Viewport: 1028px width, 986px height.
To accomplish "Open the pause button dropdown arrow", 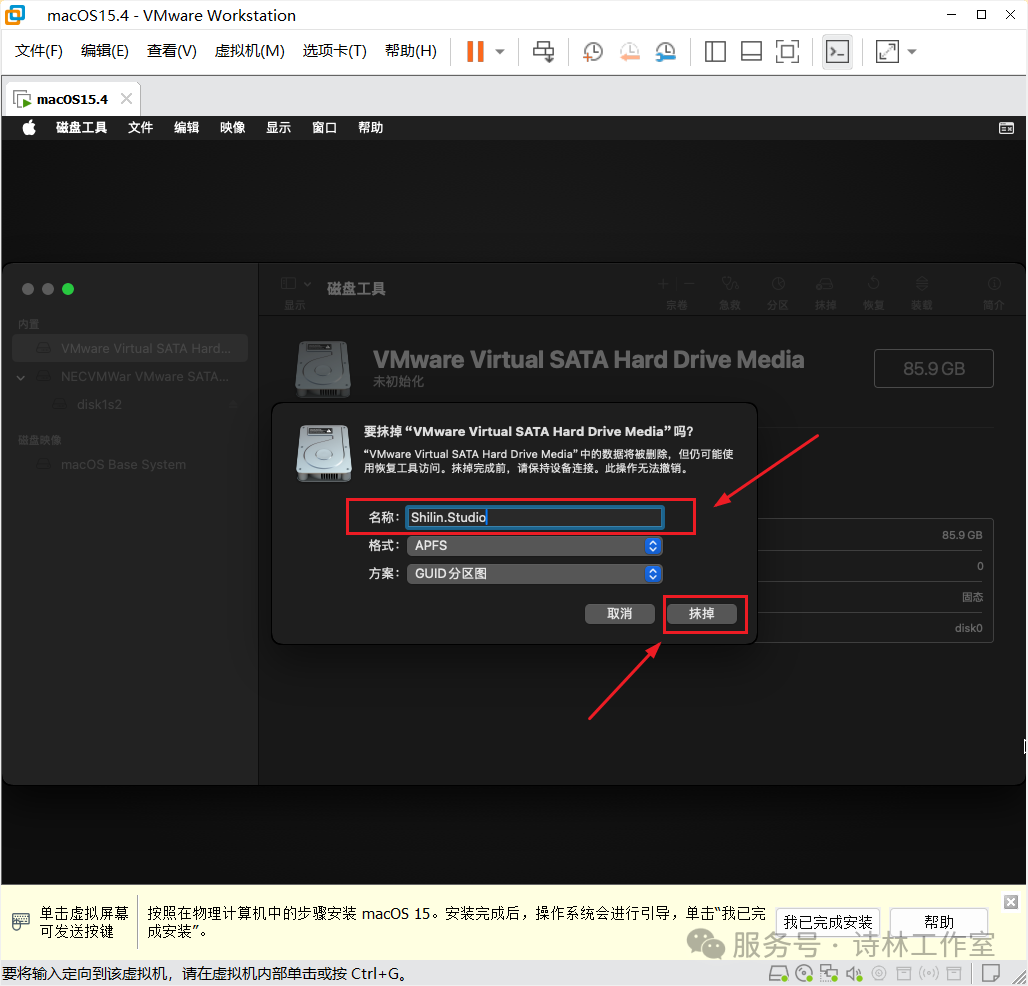I will click(x=500, y=51).
